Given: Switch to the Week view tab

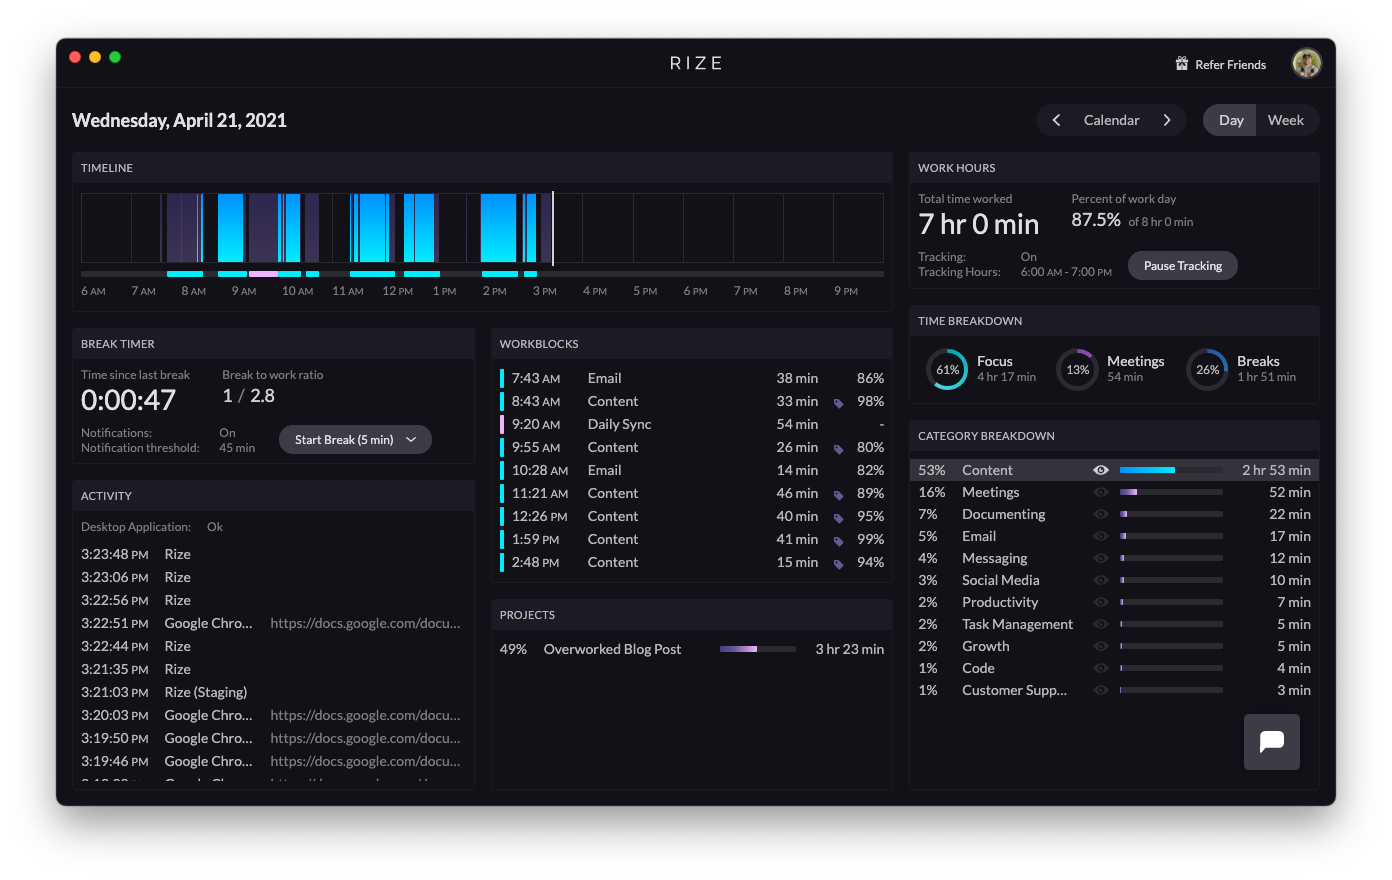Looking at the screenshot, I should pyautogui.click(x=1286, y=120).
